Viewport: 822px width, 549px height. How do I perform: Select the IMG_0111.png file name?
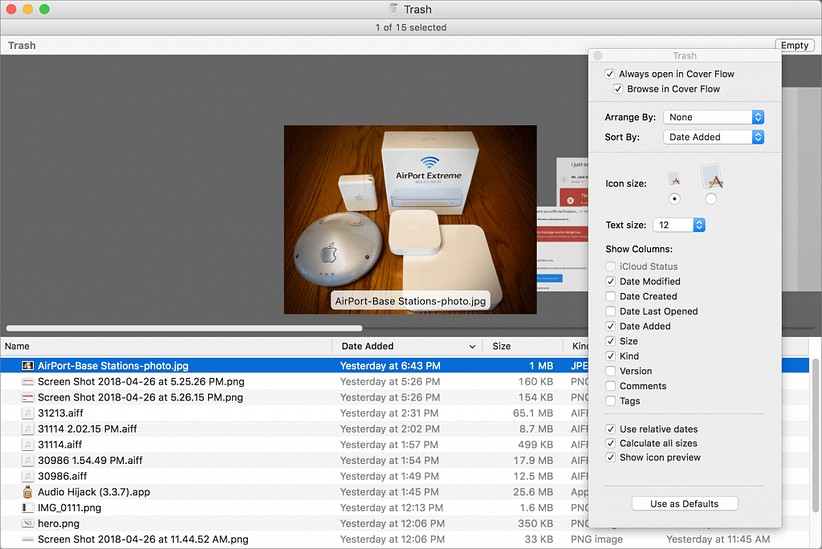click(69, 508)
